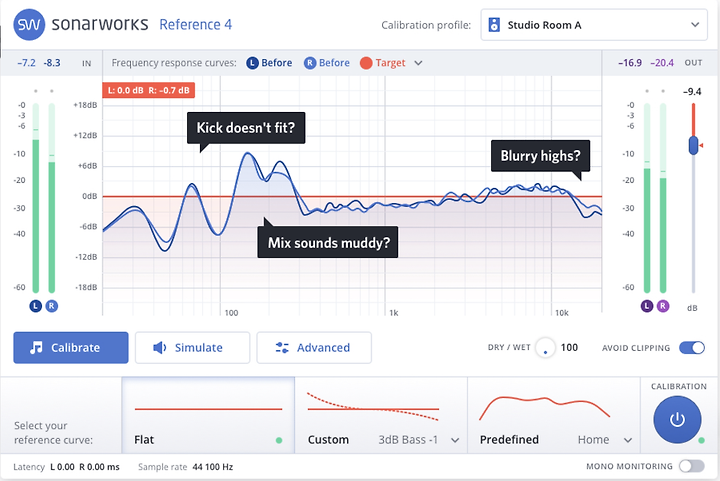This screenshot has width=720, height=481.
Task: Click the speaker icon on Simulate
Action: click(x=159, y=347)
